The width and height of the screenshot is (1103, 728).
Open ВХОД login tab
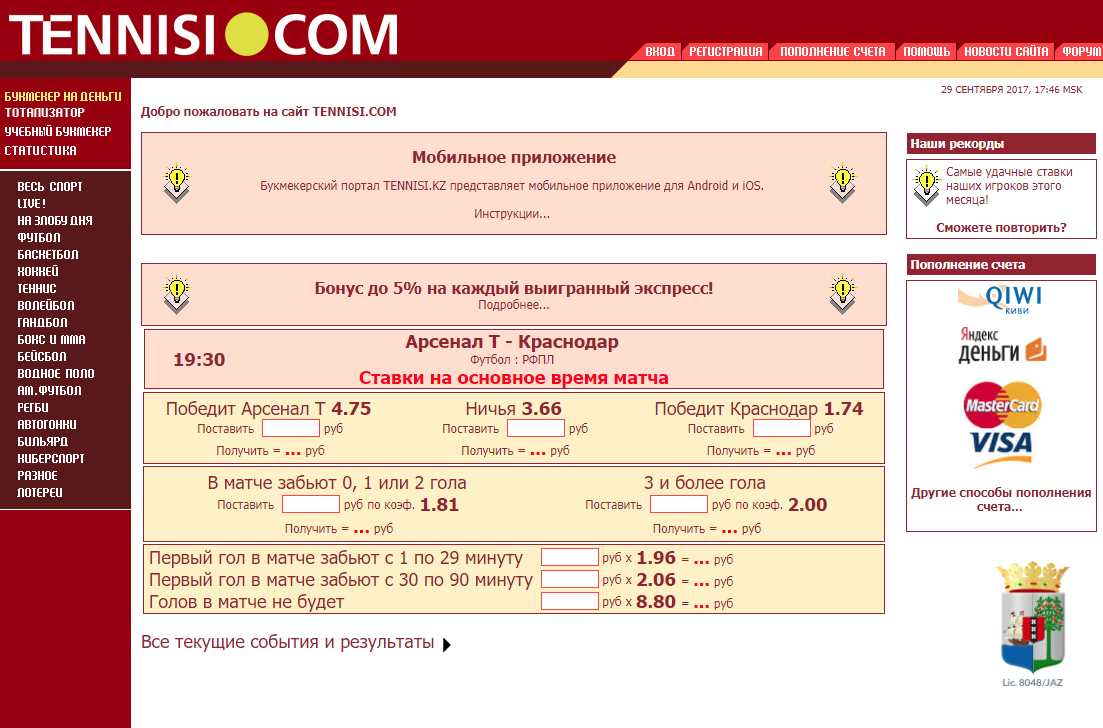pos(660,51)
